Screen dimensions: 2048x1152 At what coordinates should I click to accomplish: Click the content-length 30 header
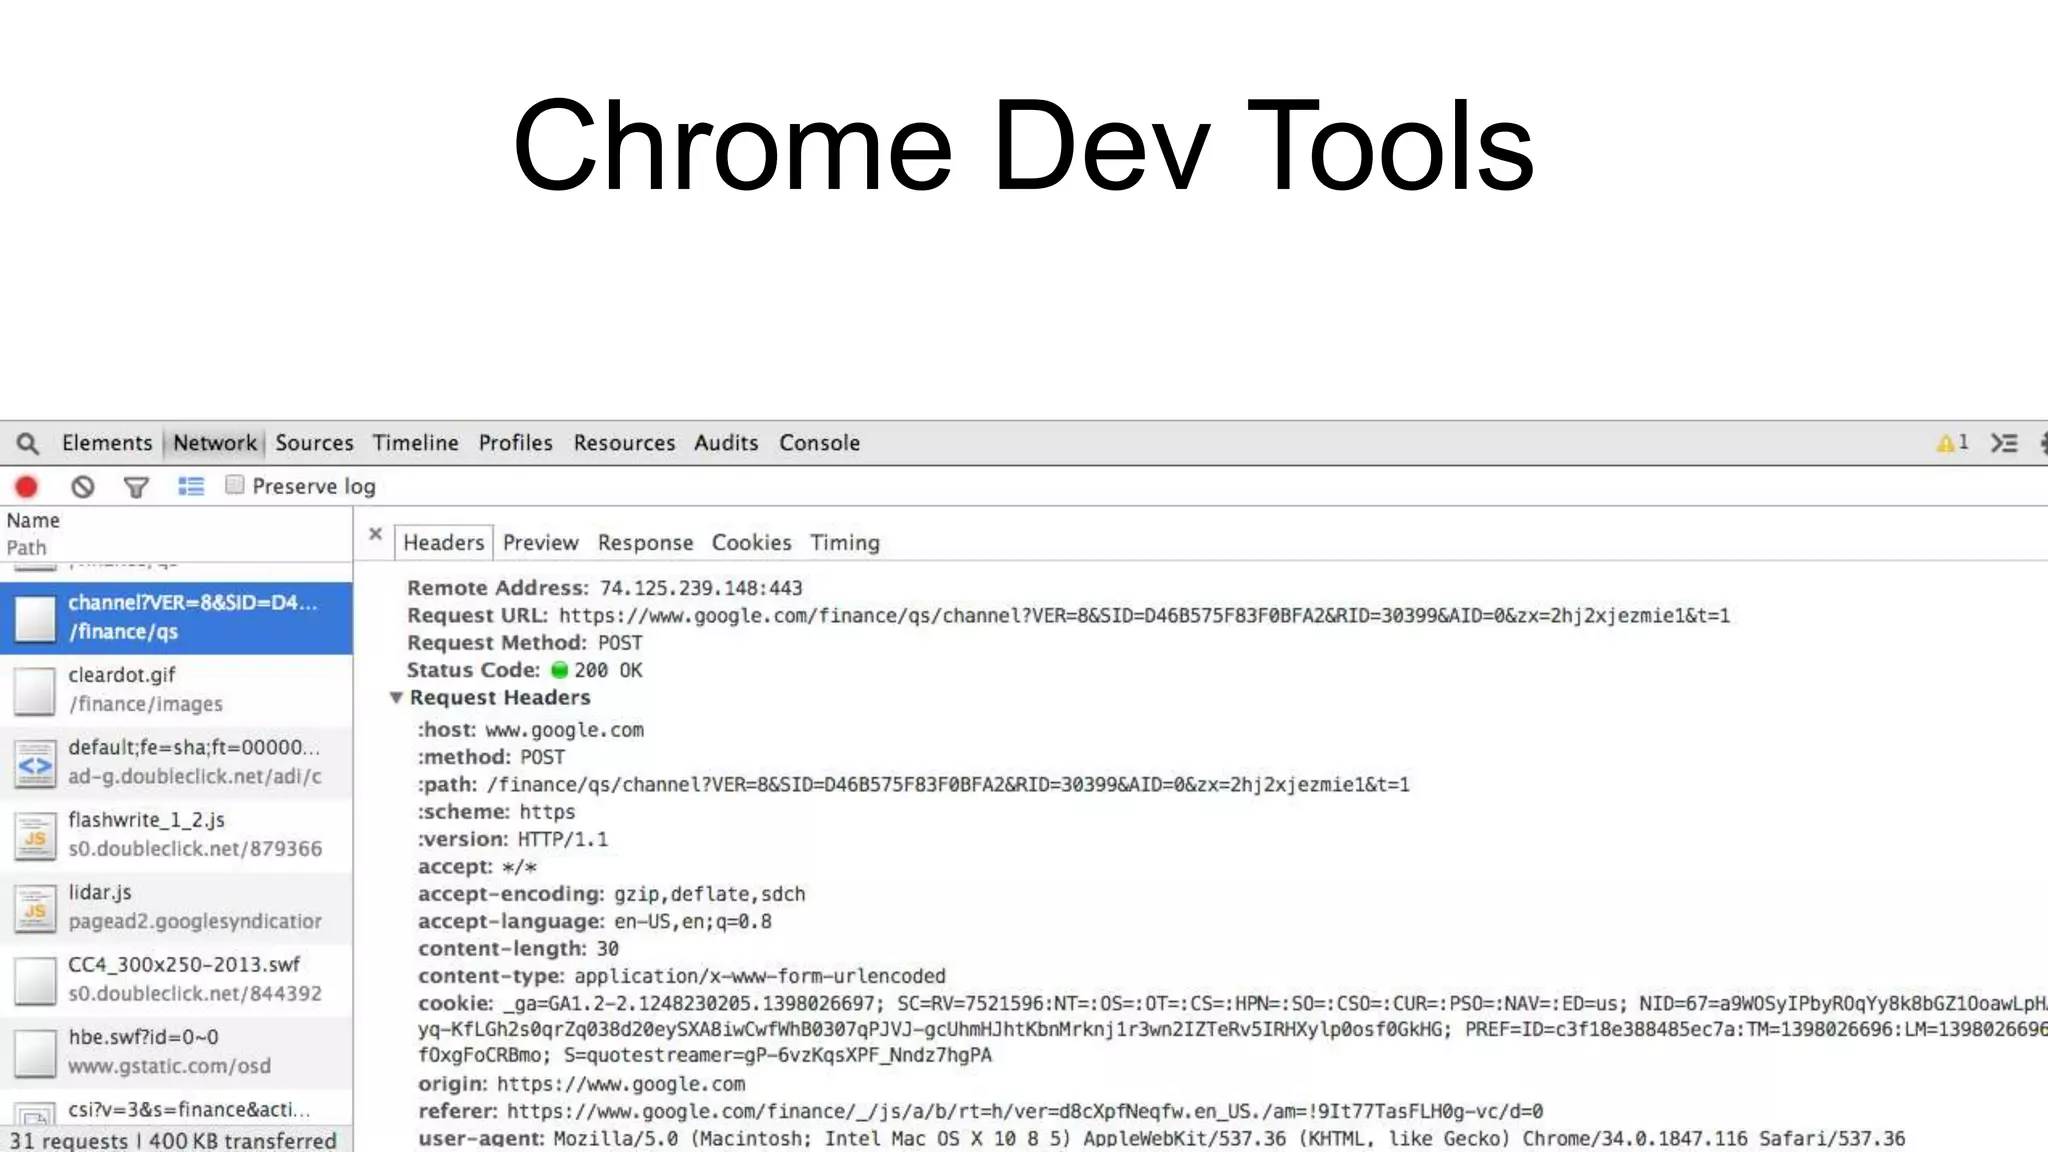(519, 948)
